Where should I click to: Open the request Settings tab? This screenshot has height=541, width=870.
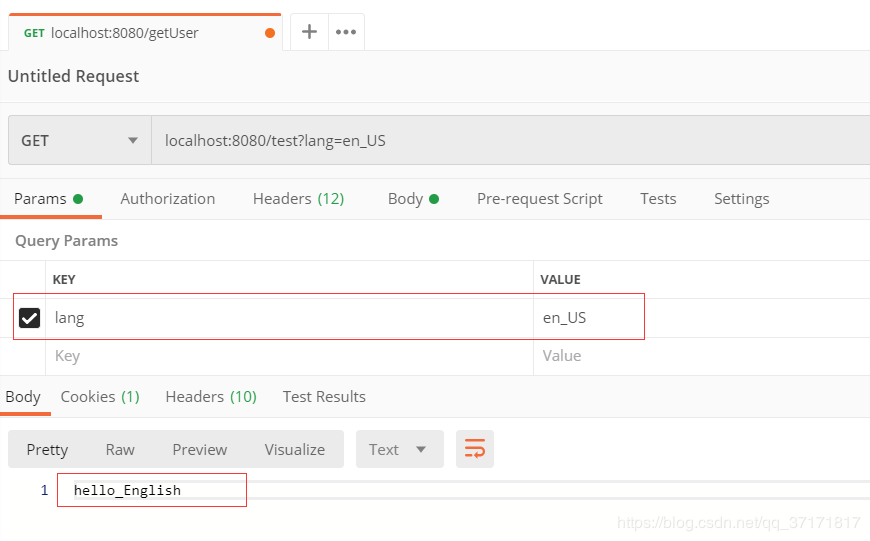click(741, 198)
